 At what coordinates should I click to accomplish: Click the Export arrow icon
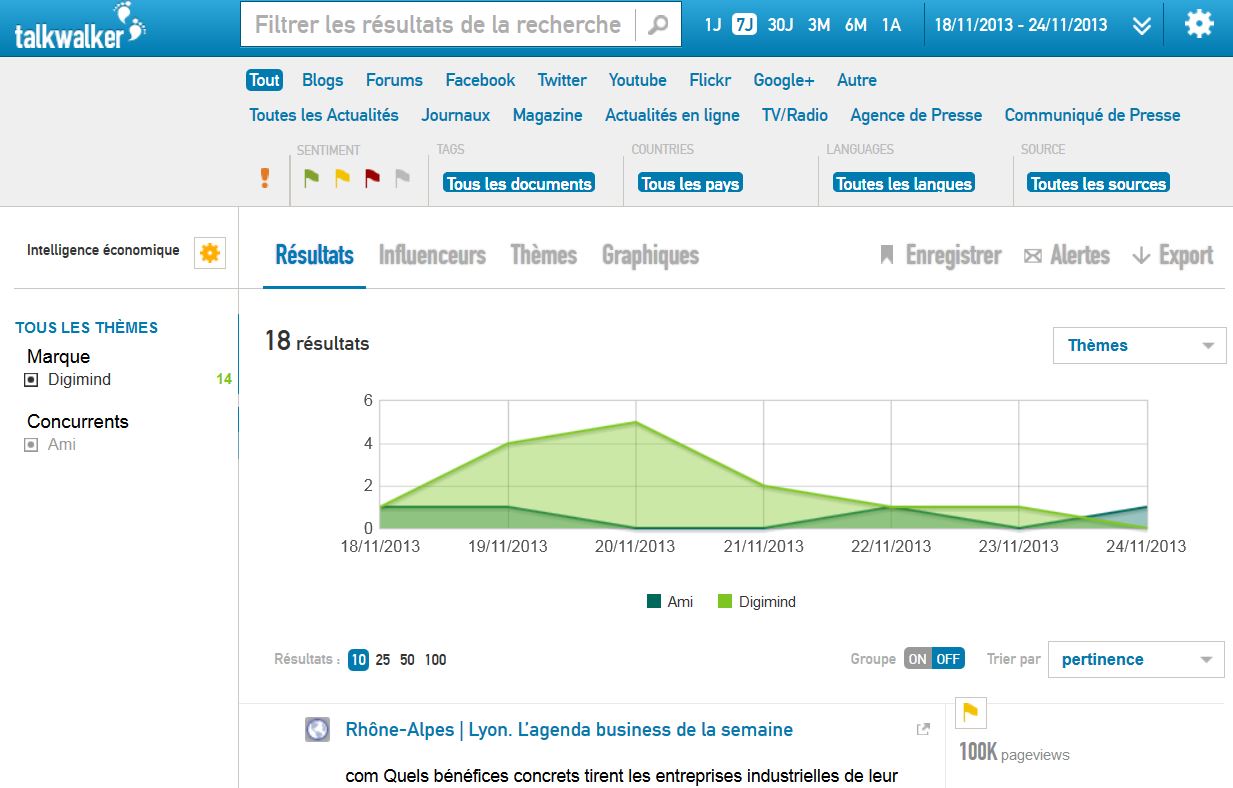pos(1141,256)
